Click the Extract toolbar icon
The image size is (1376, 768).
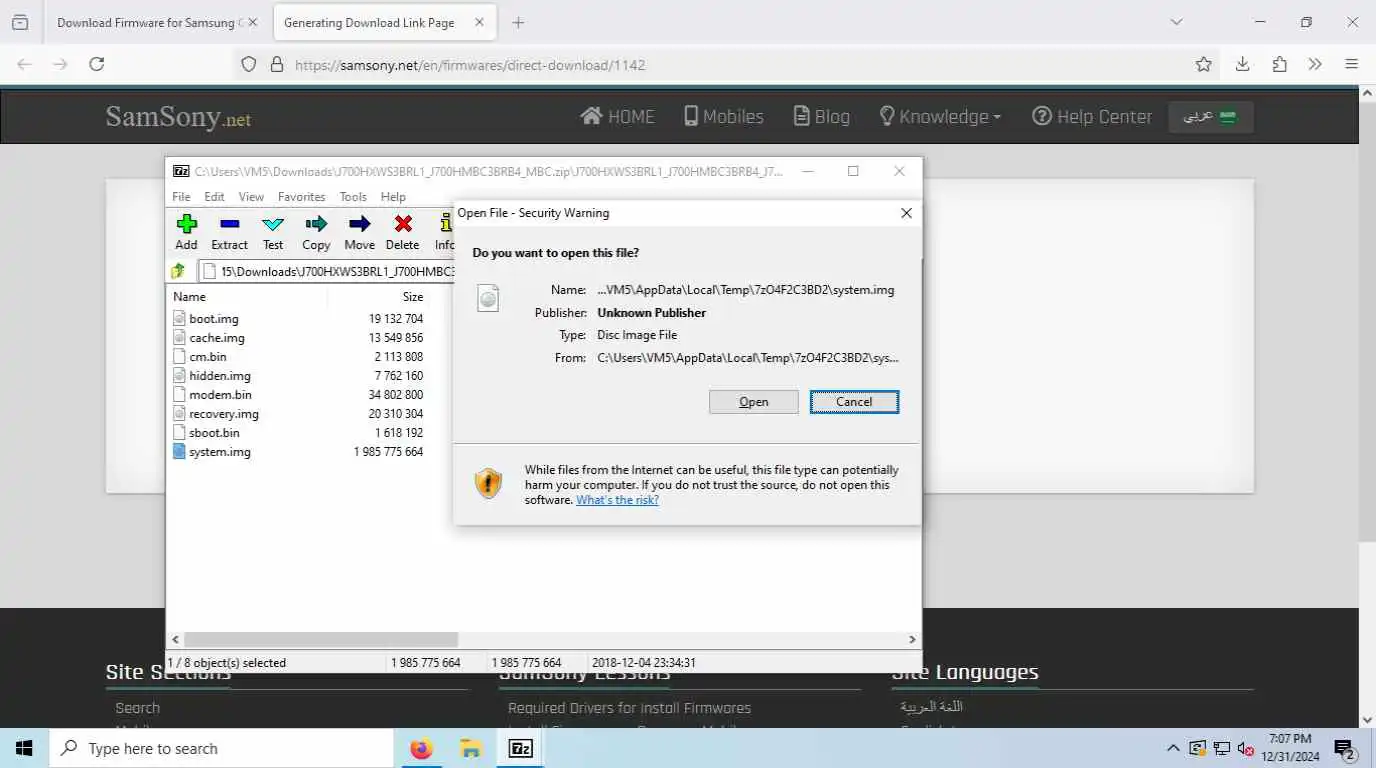[x=229, y=232]
